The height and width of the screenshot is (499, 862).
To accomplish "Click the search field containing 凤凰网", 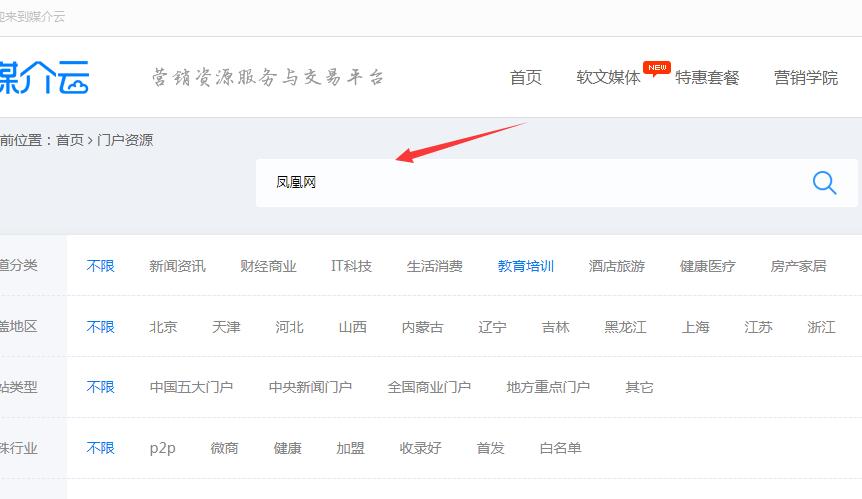I will 530,183.
